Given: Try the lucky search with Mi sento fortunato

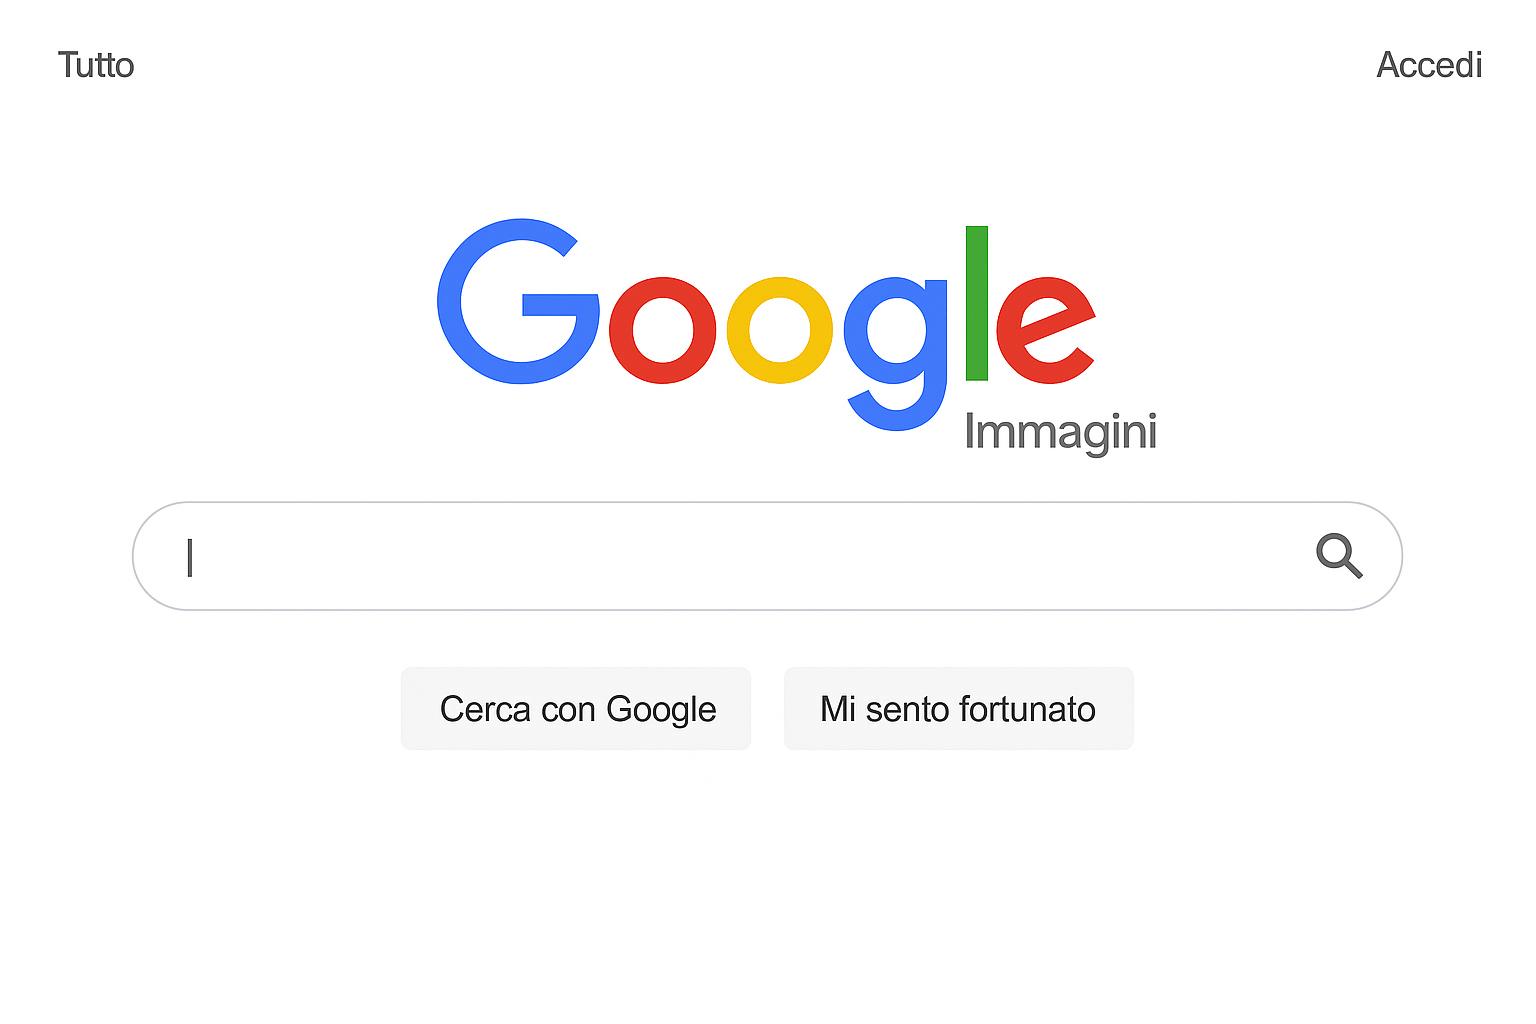Looking at the screenshot, I should tap(959, 709).
